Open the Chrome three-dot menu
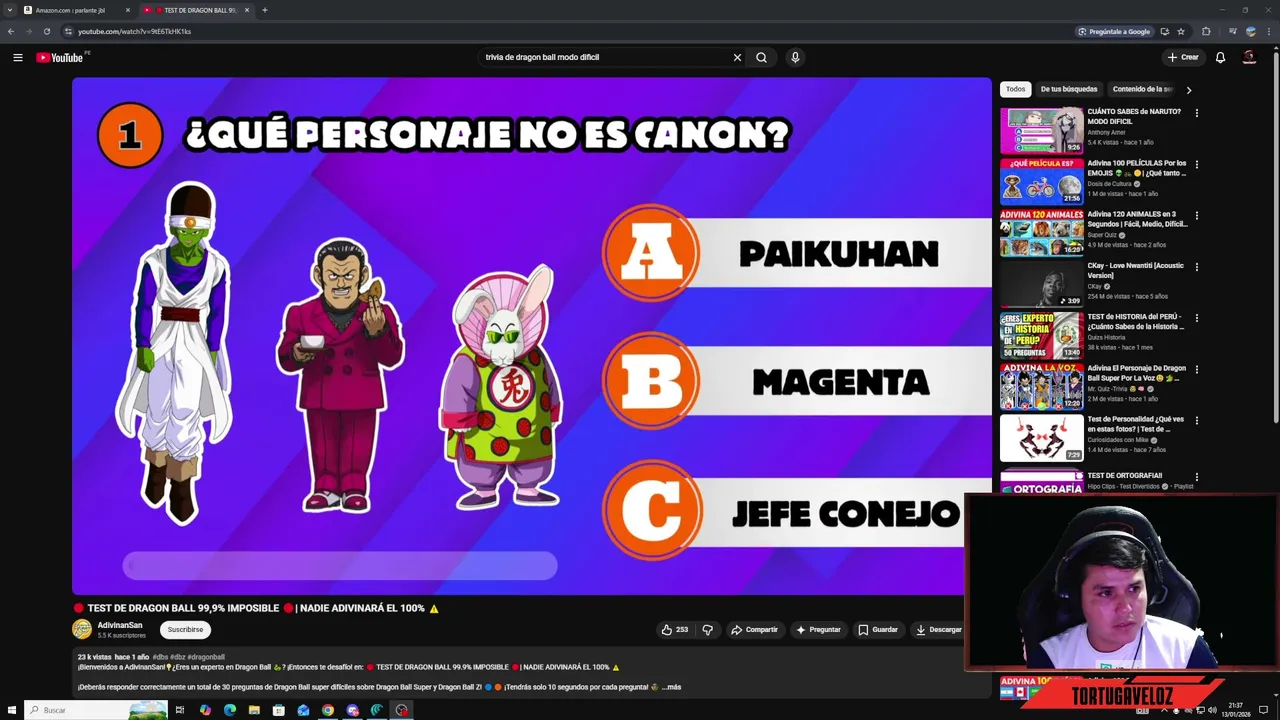 point(1269,31)
